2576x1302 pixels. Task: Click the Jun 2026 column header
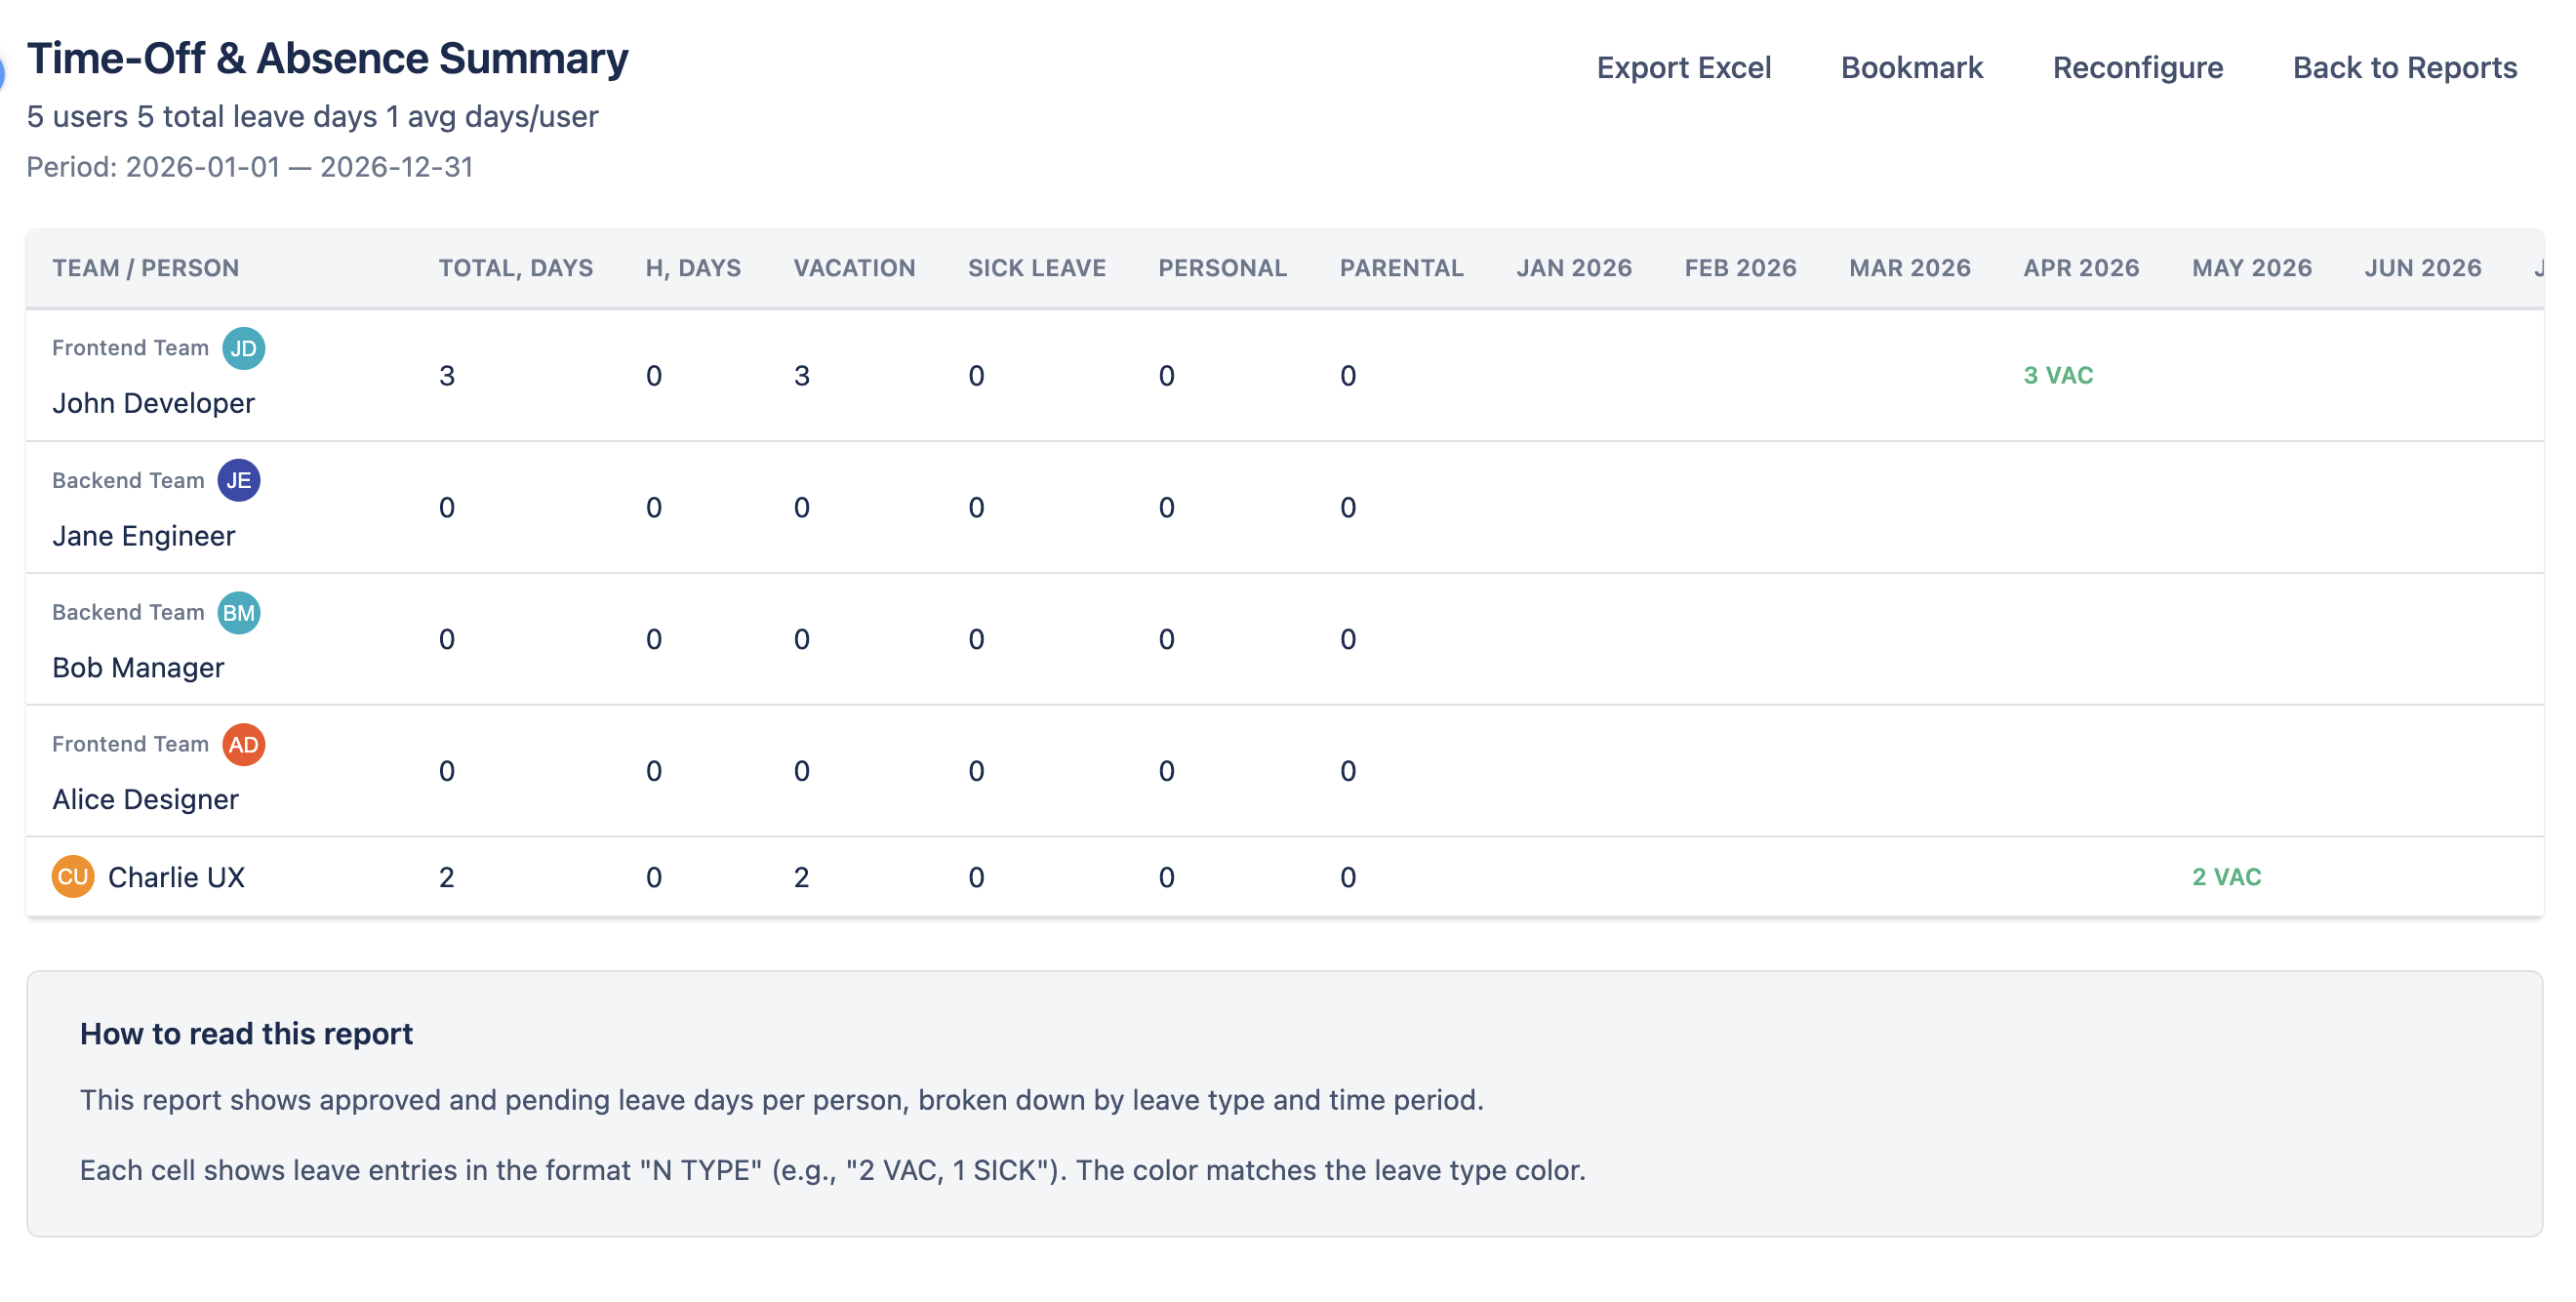pos(2422,268)
